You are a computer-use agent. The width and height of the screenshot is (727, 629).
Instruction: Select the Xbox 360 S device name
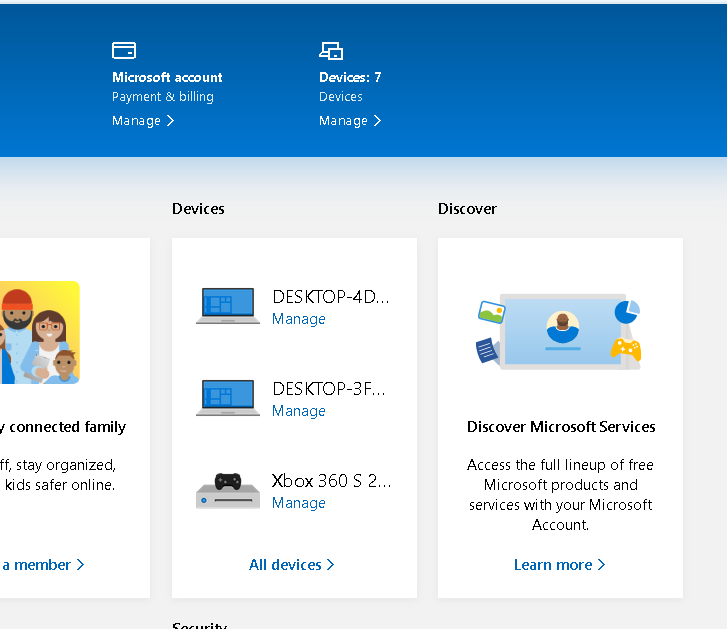331,481
